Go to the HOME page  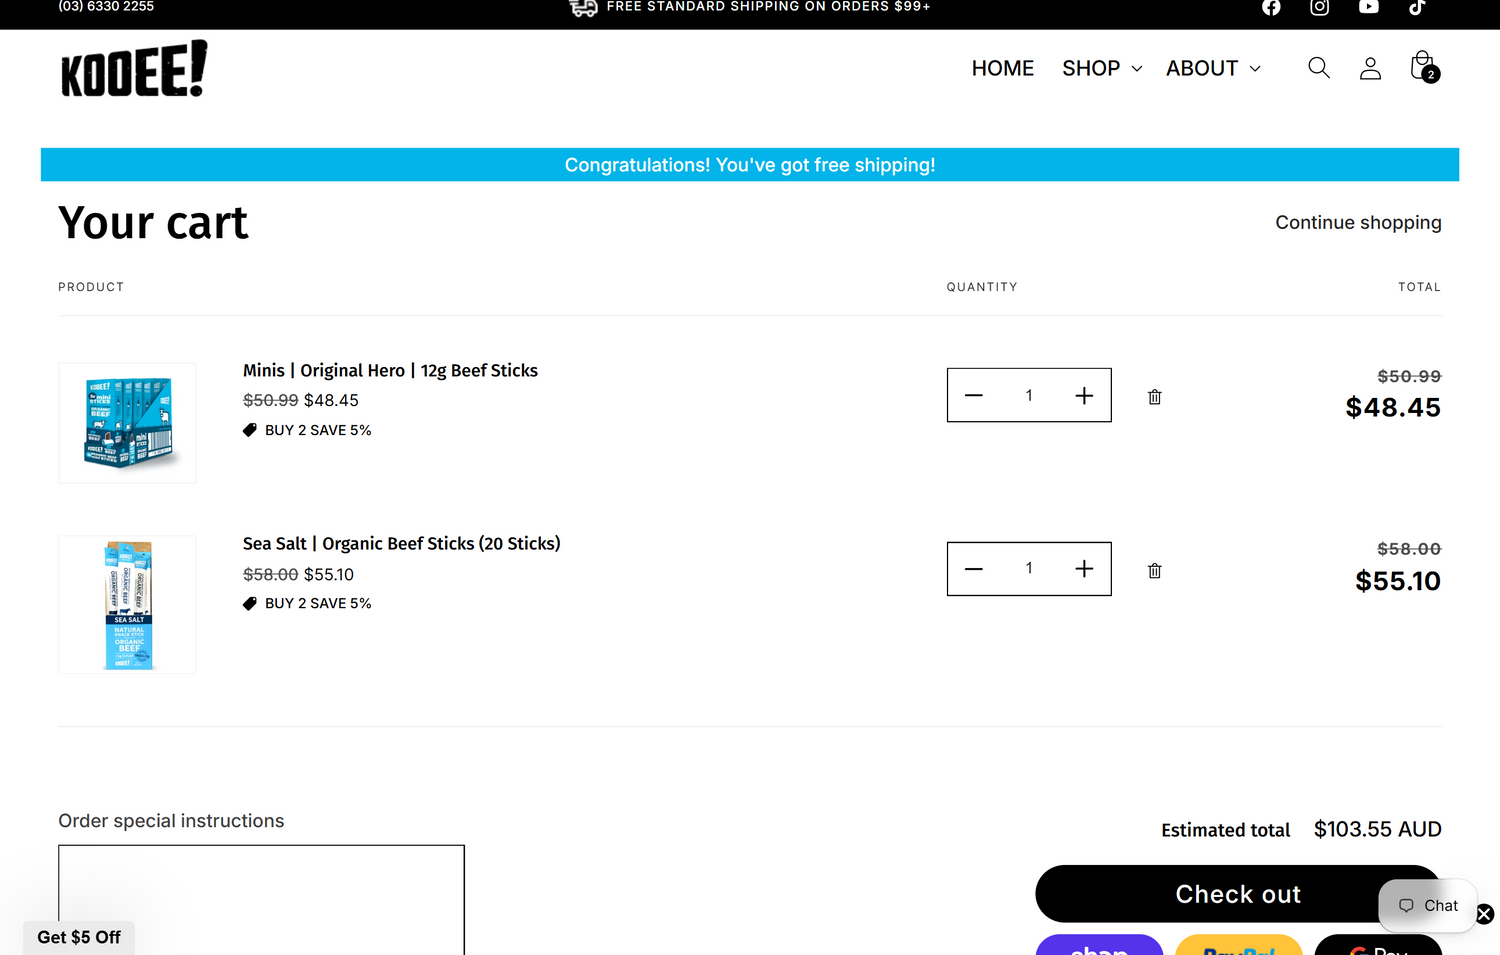click(1003, 68)
